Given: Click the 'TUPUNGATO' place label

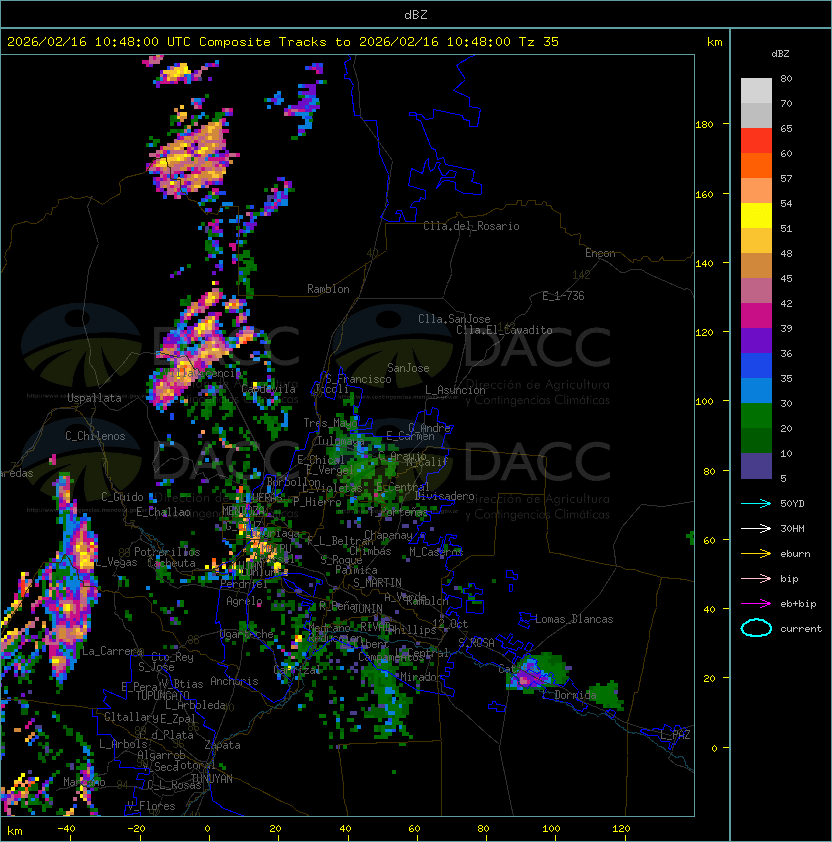Looking at the screenshot, I should (162, 696).
